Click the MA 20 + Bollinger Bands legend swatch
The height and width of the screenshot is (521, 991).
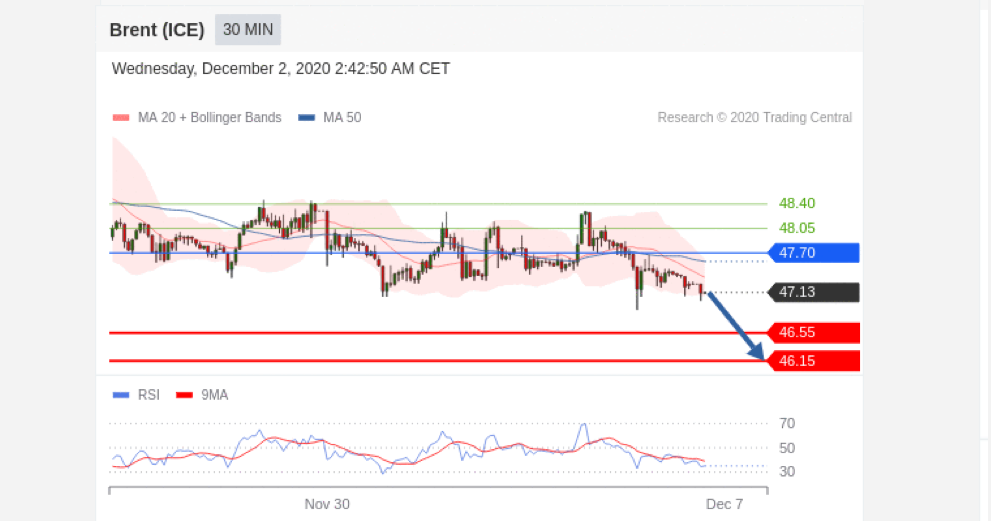pos(121,118)
